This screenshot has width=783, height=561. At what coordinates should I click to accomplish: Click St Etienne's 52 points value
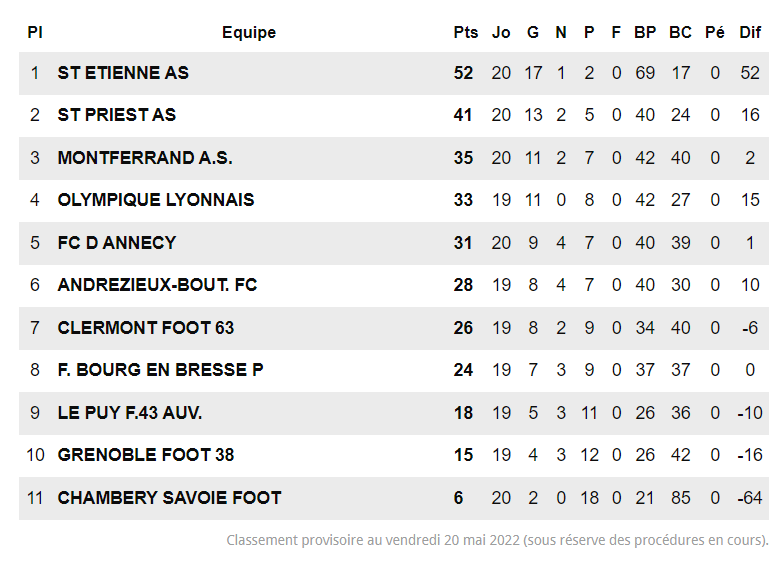point(463,73)
